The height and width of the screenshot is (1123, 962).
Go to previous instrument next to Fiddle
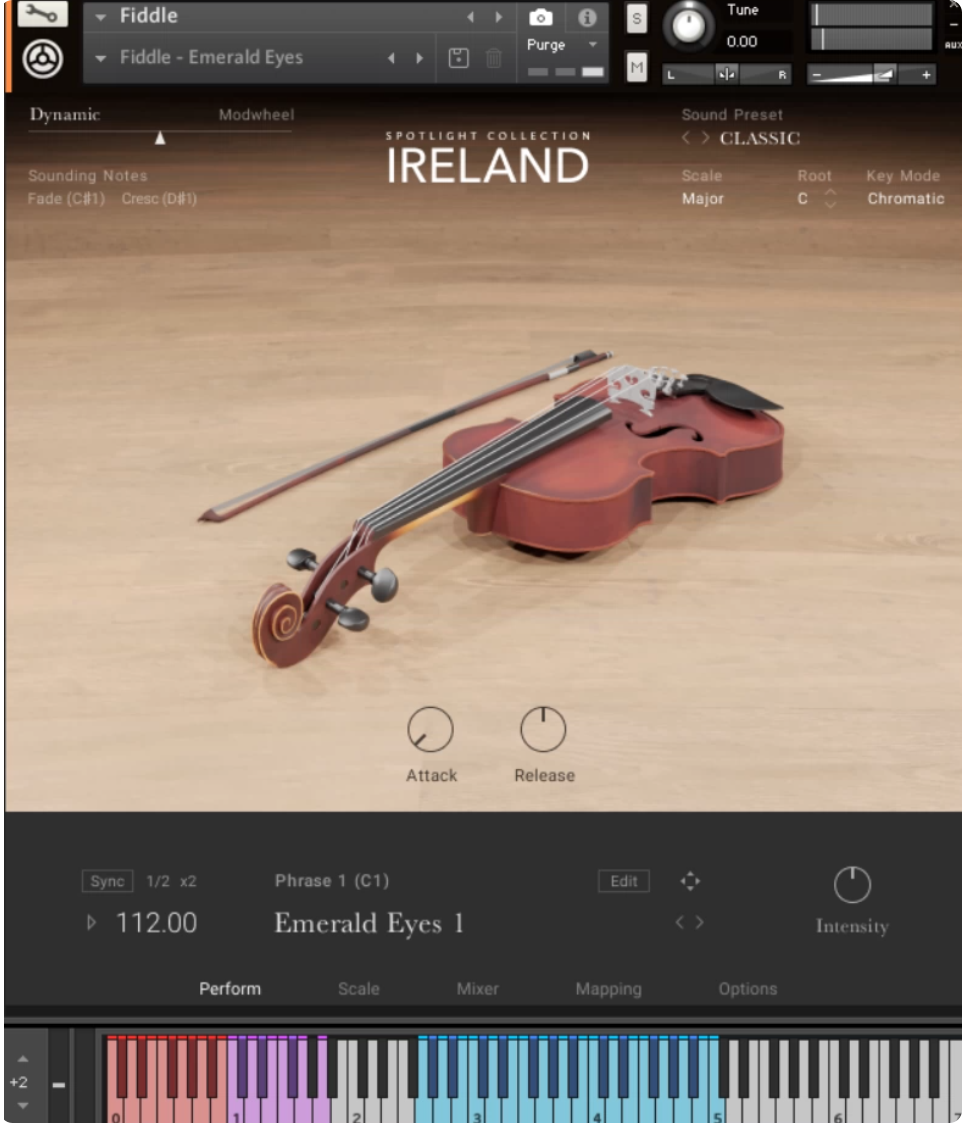click(x=470, y=16)
